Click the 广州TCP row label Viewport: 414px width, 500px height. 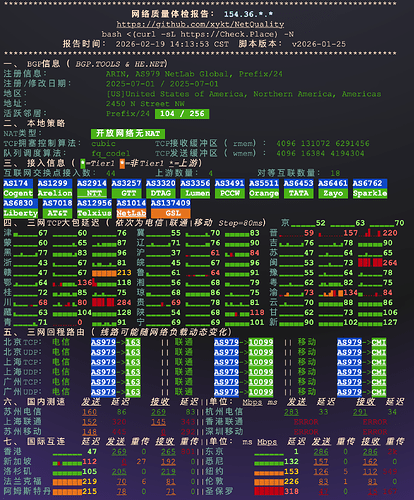[x=23, y=382]
